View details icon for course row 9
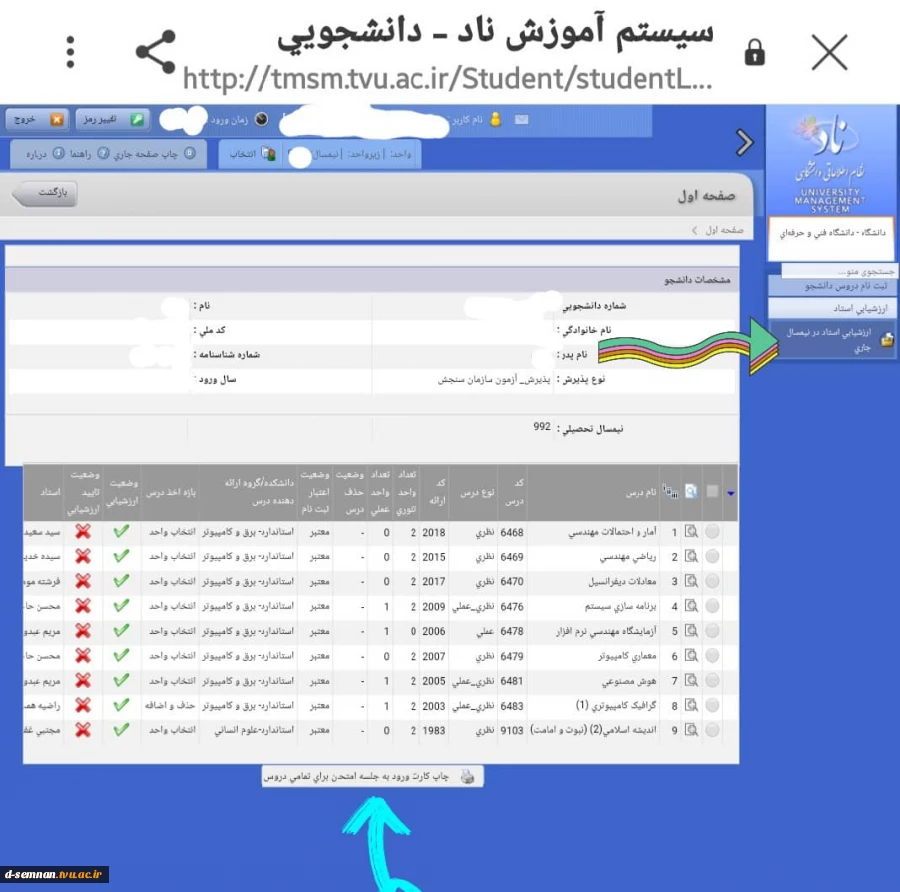The height and width of the screenshot is (892, 900). point(692,730)
